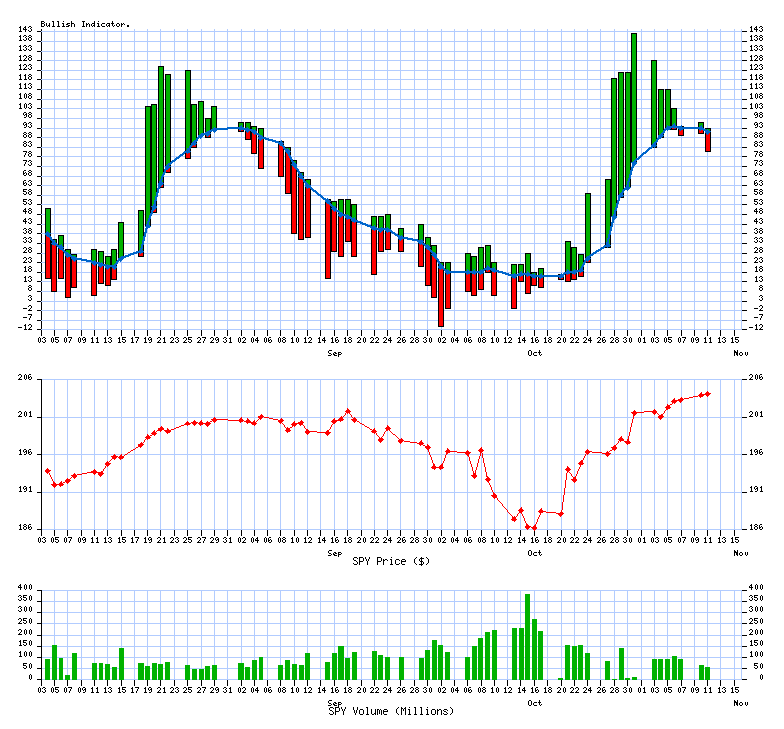Click 'Oct' label under SPY Price chart
This screenshot has width=784, height=729.
pyautogui.click(x=535, y=552)
